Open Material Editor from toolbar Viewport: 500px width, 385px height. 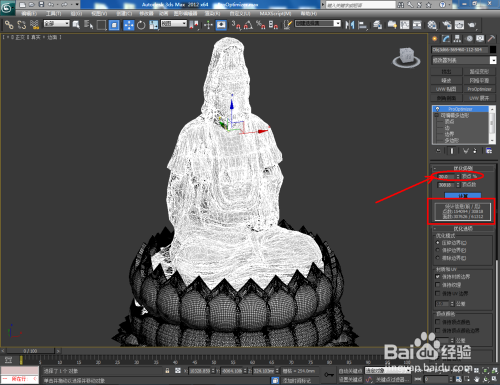coord(432,25)
